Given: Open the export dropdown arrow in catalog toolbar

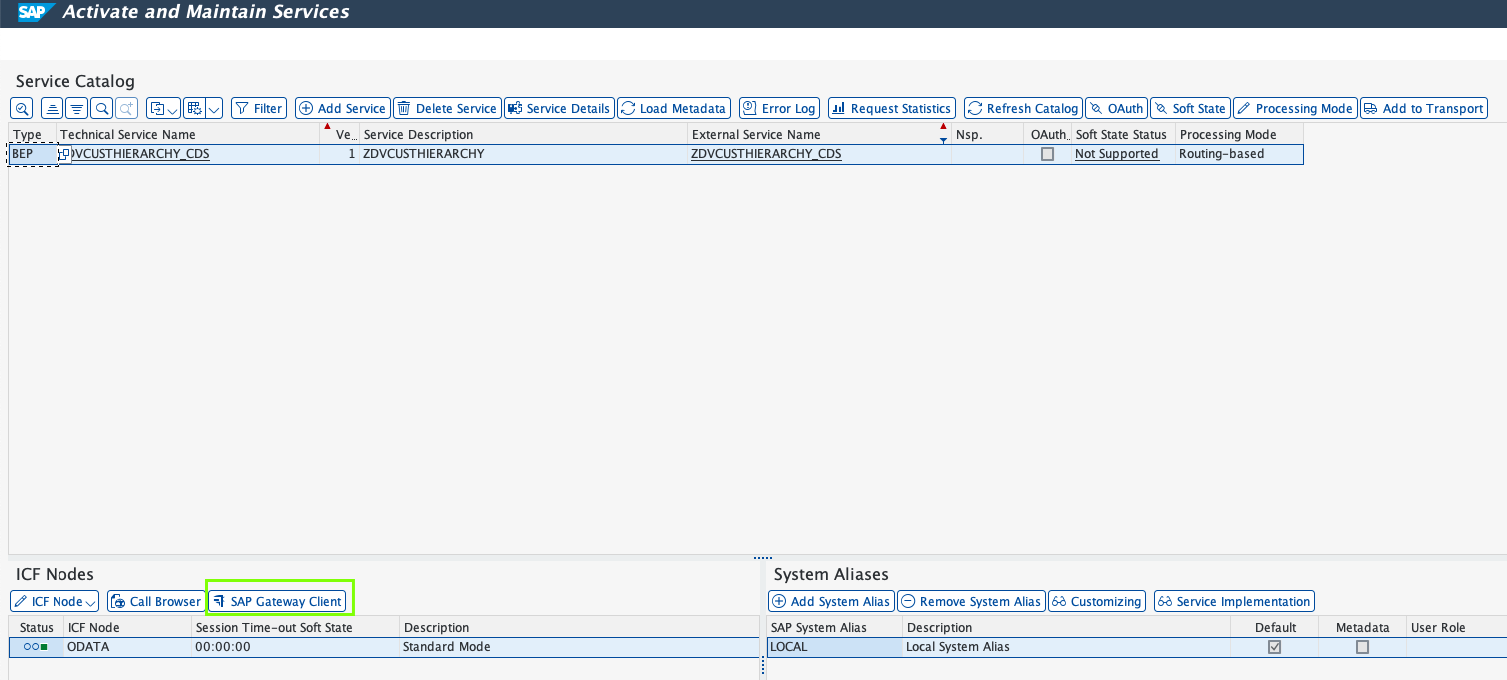Looking at the screenshot, I should pos(172,108).
